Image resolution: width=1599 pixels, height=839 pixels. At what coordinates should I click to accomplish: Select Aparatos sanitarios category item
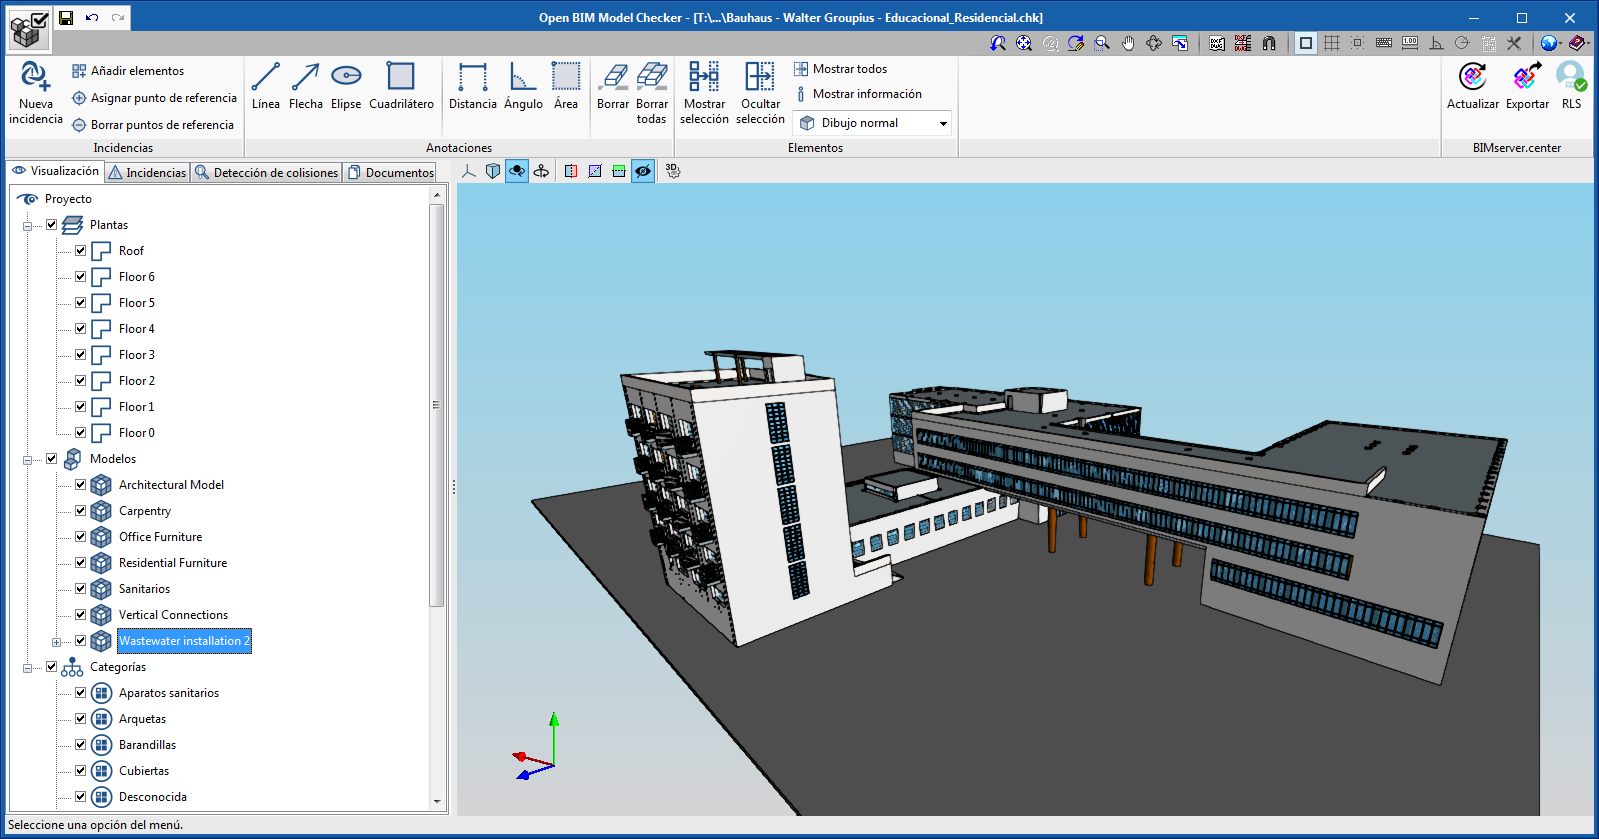coord(169,693)
